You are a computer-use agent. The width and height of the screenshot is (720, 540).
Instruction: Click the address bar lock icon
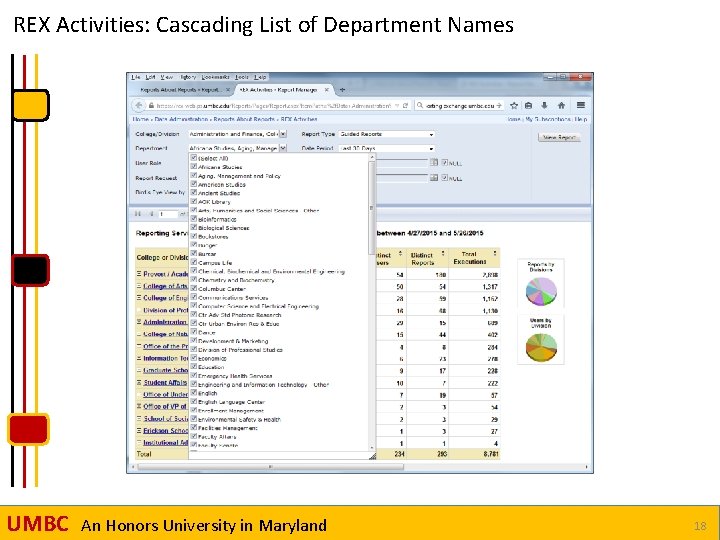151,106
